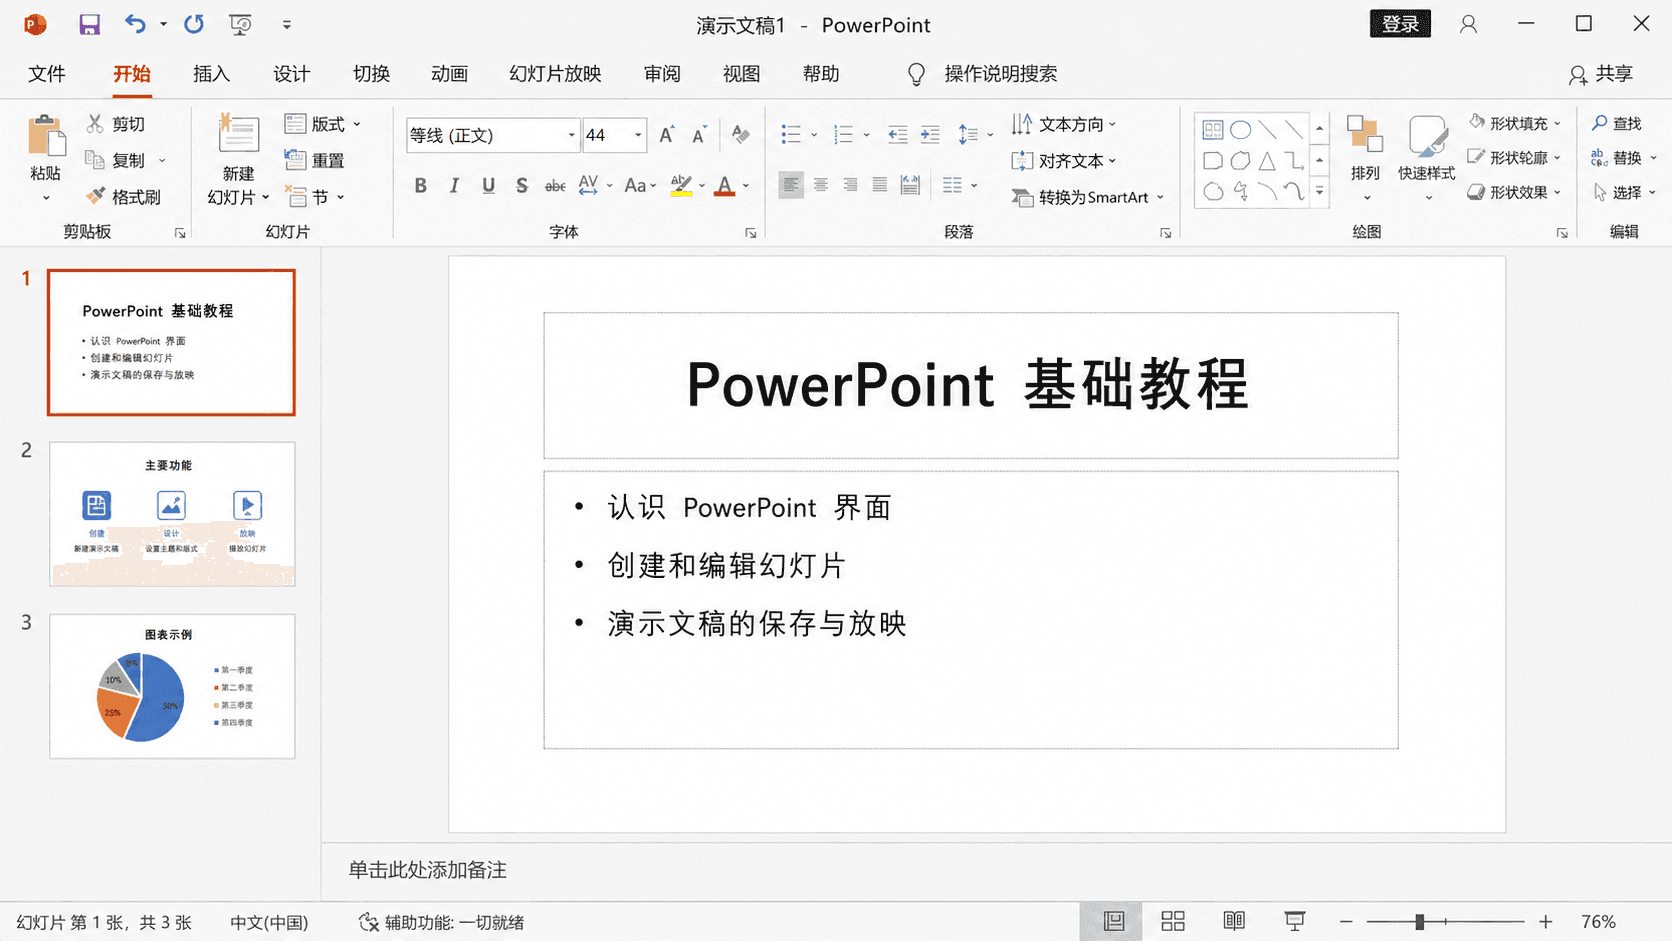
Task: Select the oval shape in shapes gallery
Action: [x=1240, y=130]
